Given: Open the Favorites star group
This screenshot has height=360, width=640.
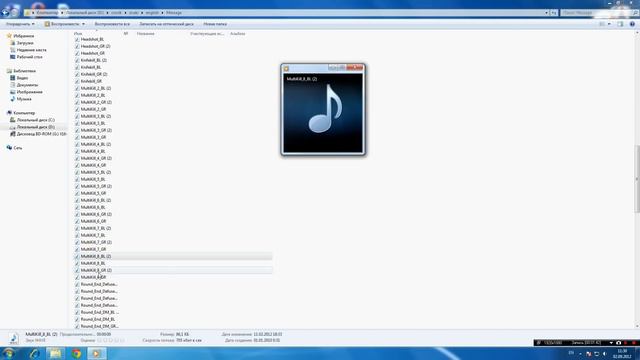Looking at the screenshot, I should point(20,36).
